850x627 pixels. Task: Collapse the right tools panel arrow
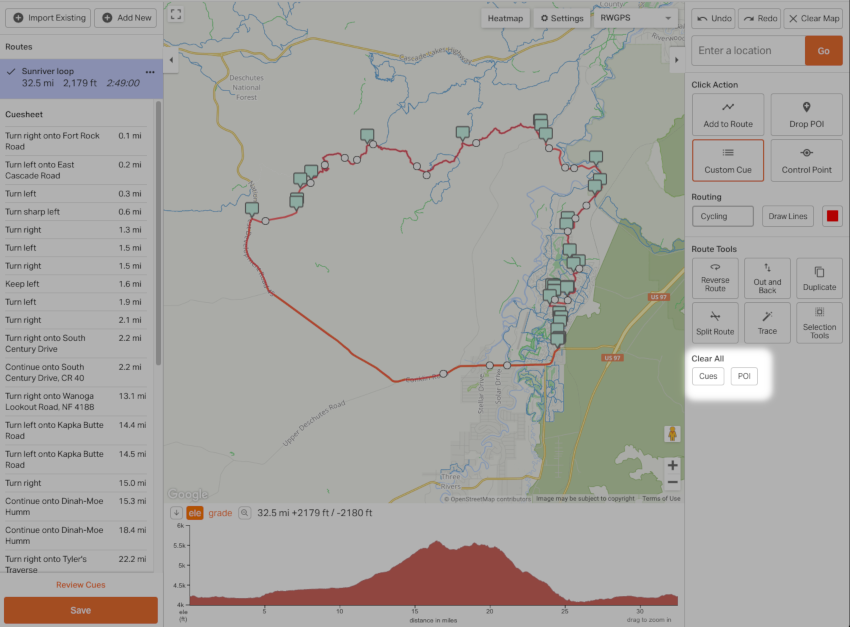point(677,60)
